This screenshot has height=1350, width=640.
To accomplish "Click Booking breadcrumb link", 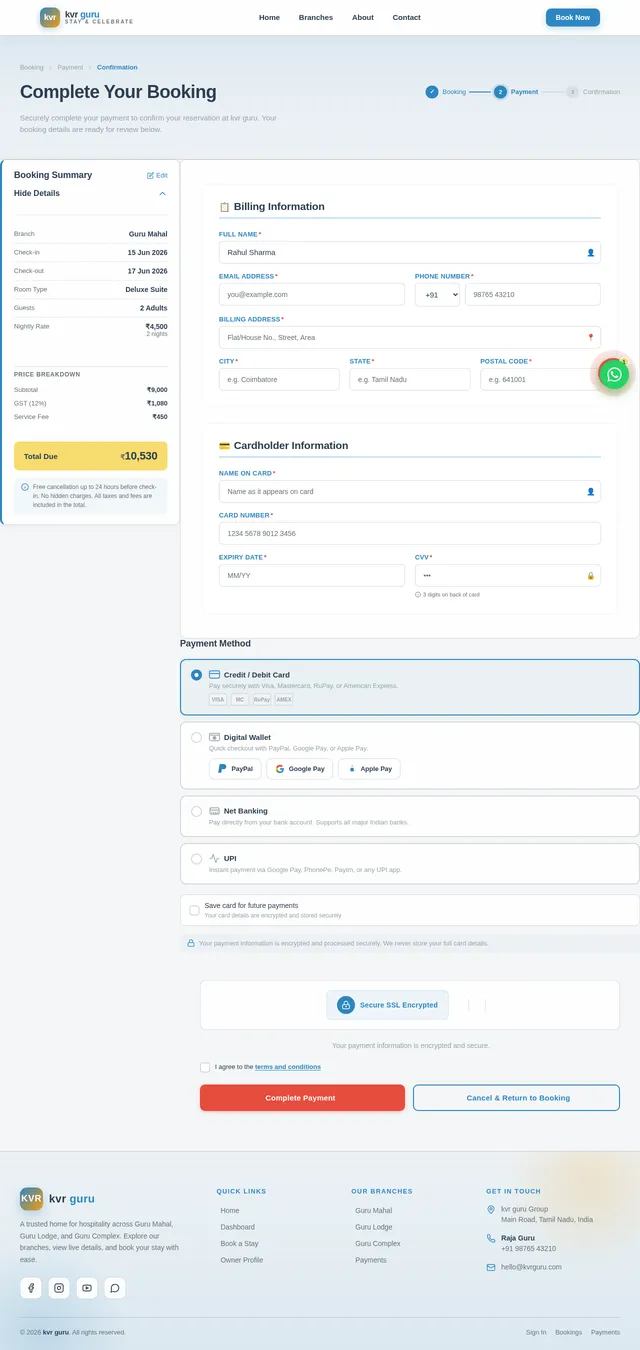I will (x=32, y=68).
